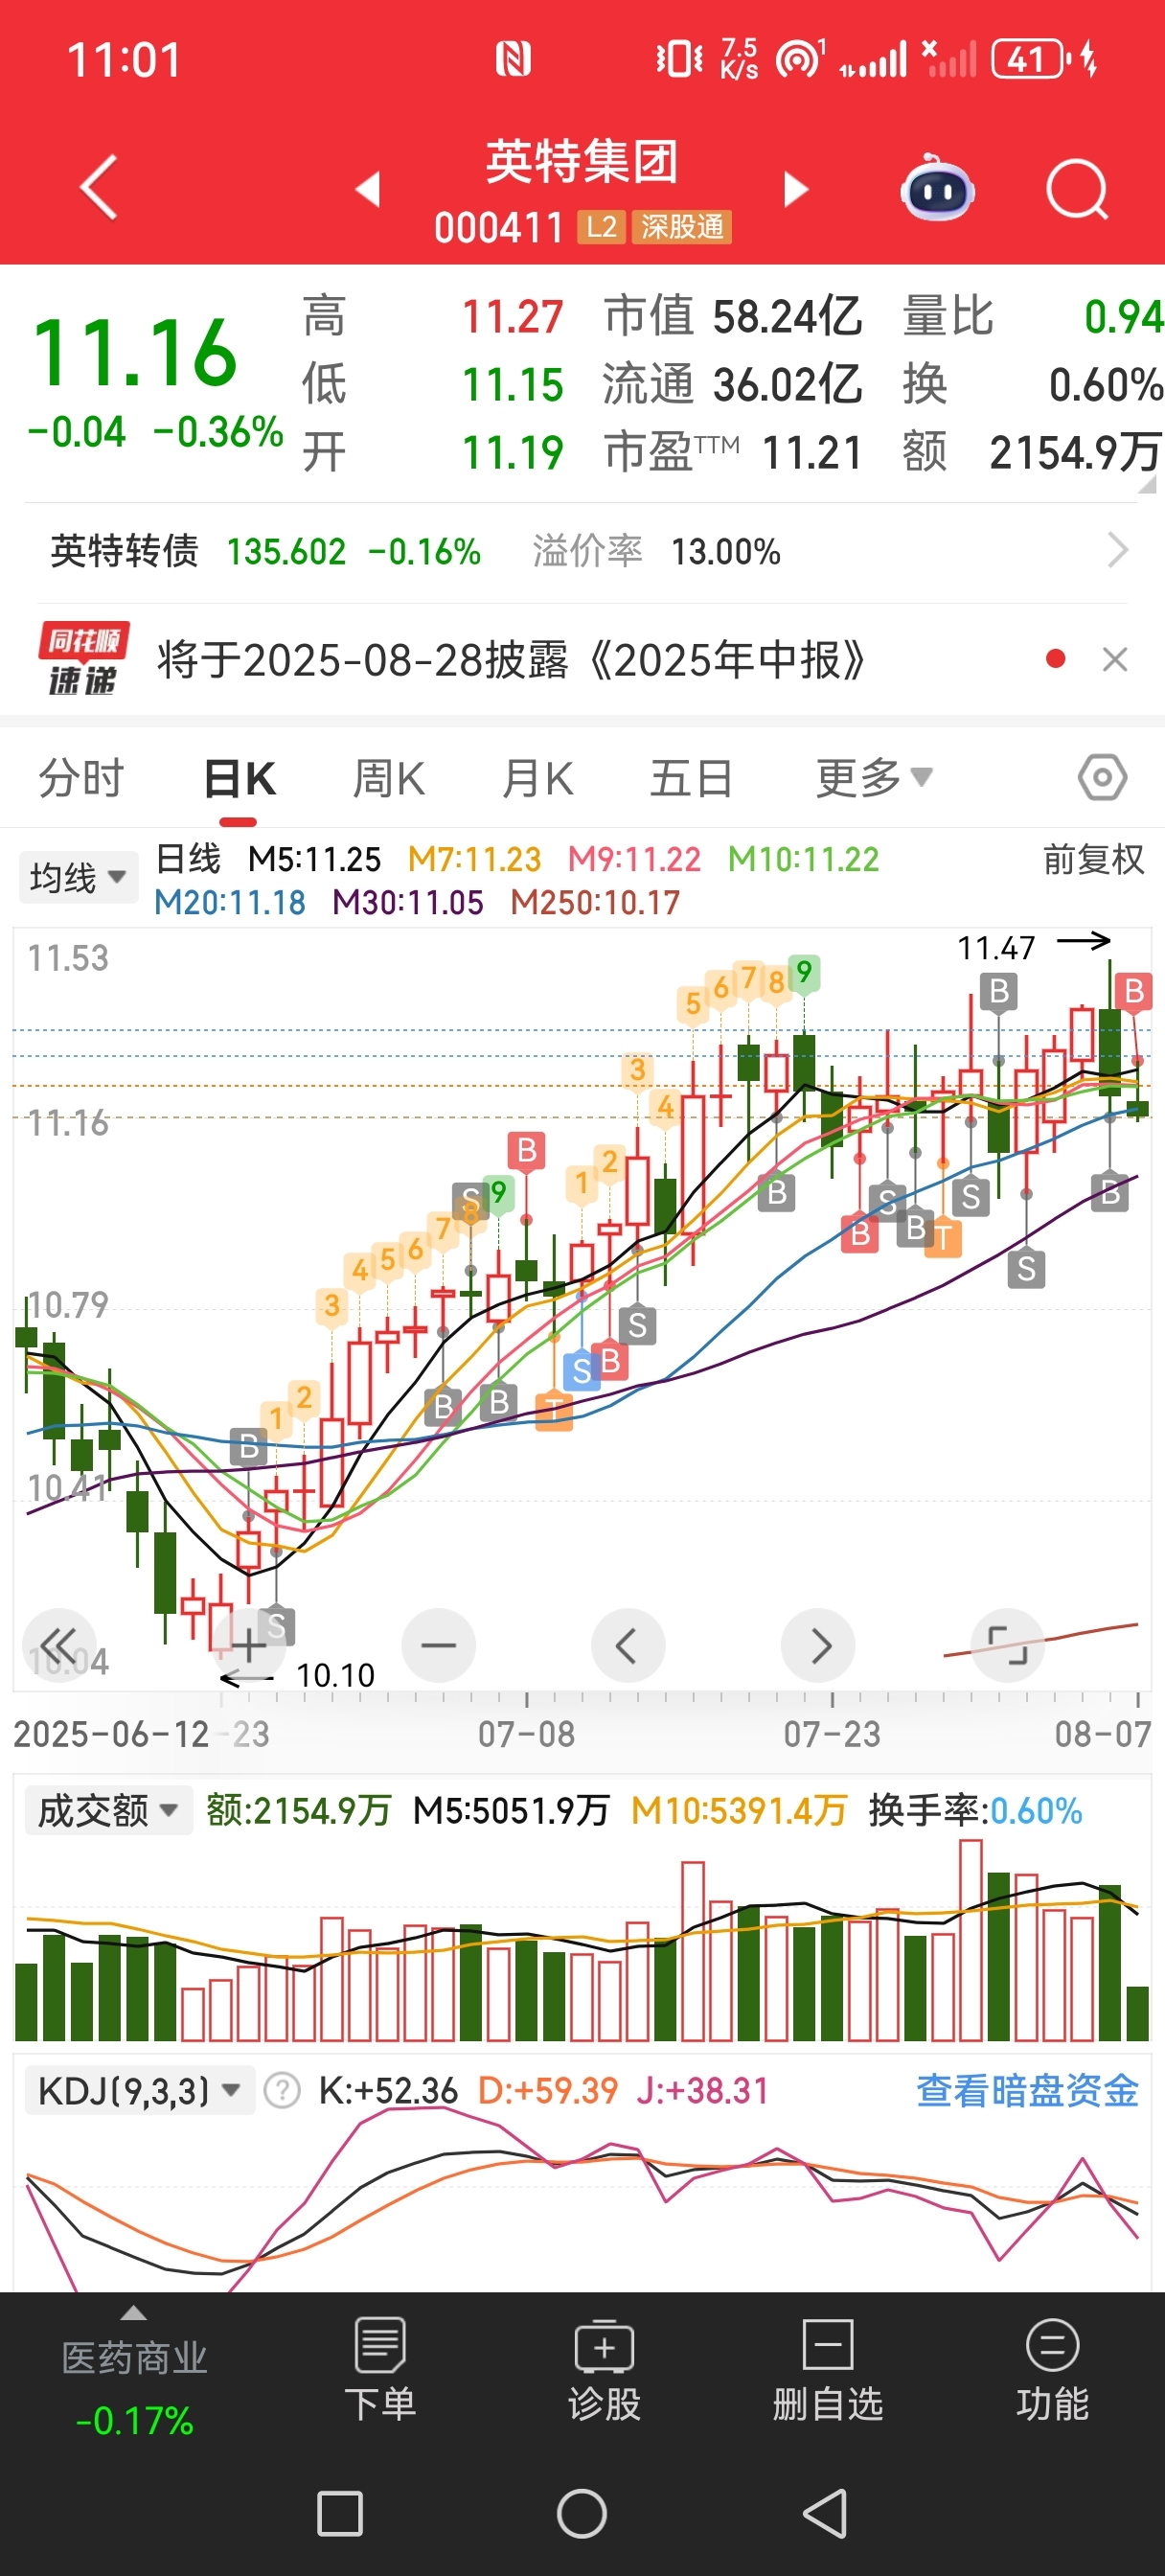Viewport: 1165px width, 2576px height.
Task: Move chart right with round arrow button
Action: (x=818, y=1645)
